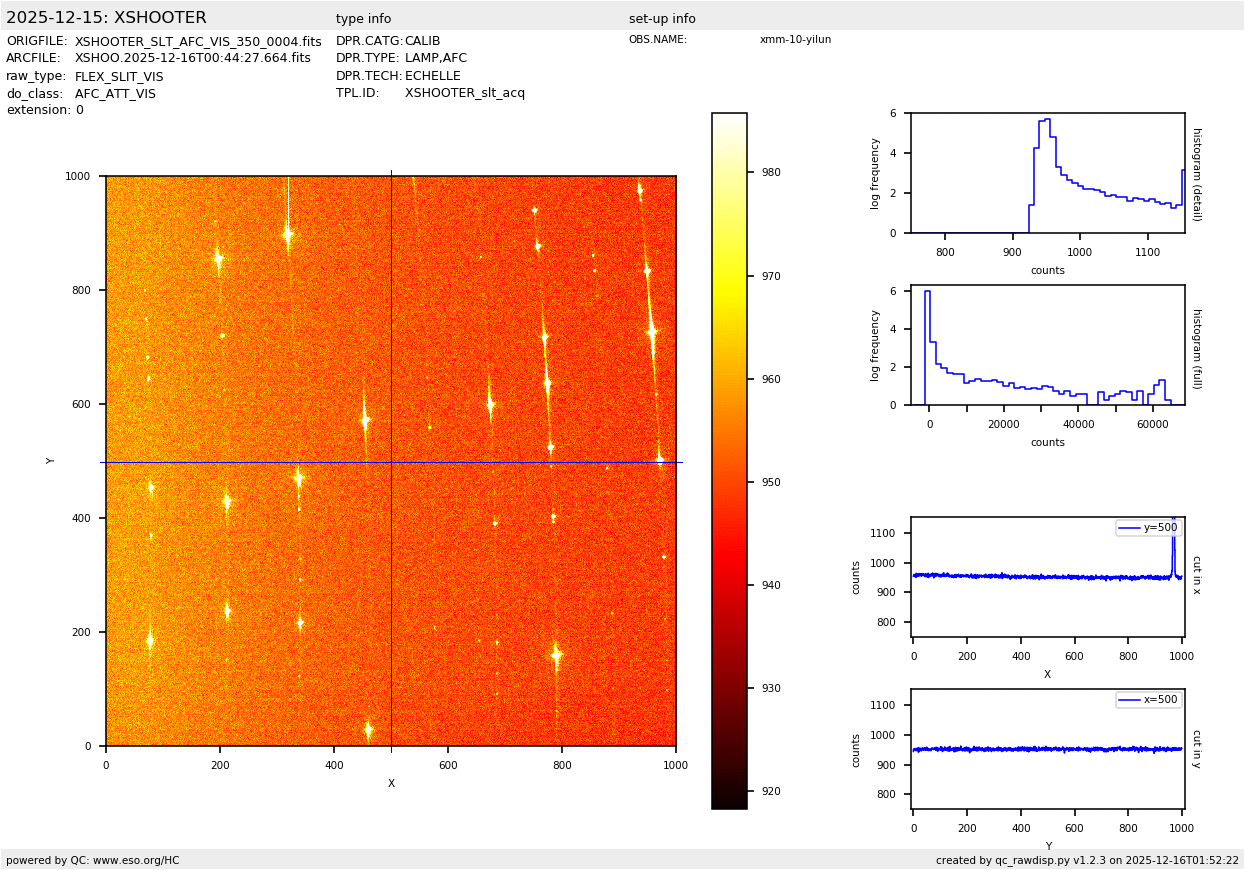Click the ARCFILE name XSHOO.2025-12-16T00:44:27.664.fits

[193, 59]
